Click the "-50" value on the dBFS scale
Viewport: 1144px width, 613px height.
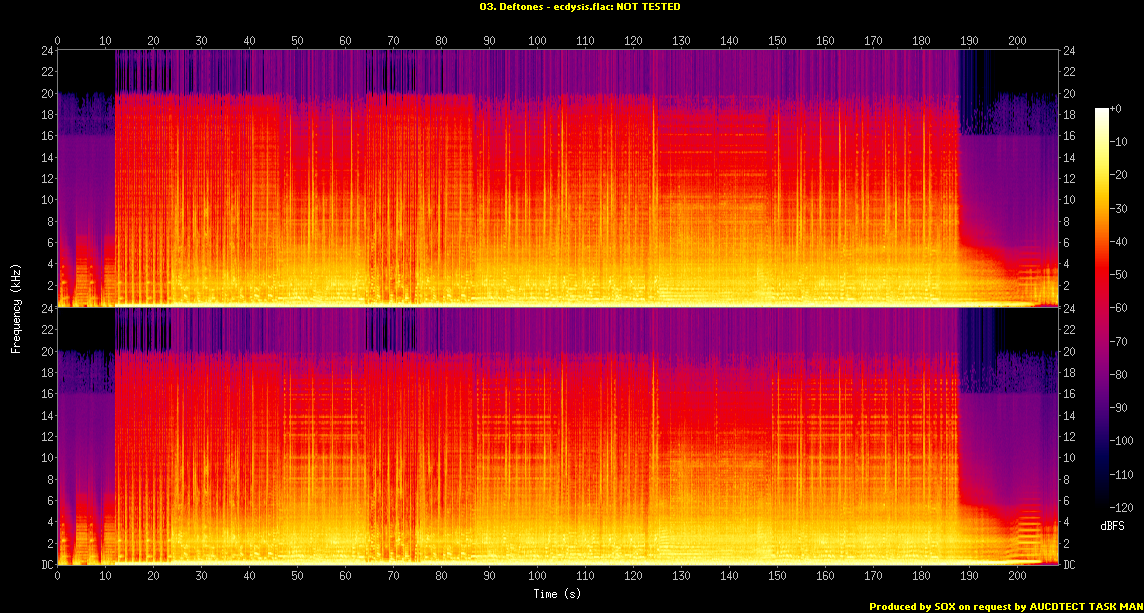[x=1119, y=274]
